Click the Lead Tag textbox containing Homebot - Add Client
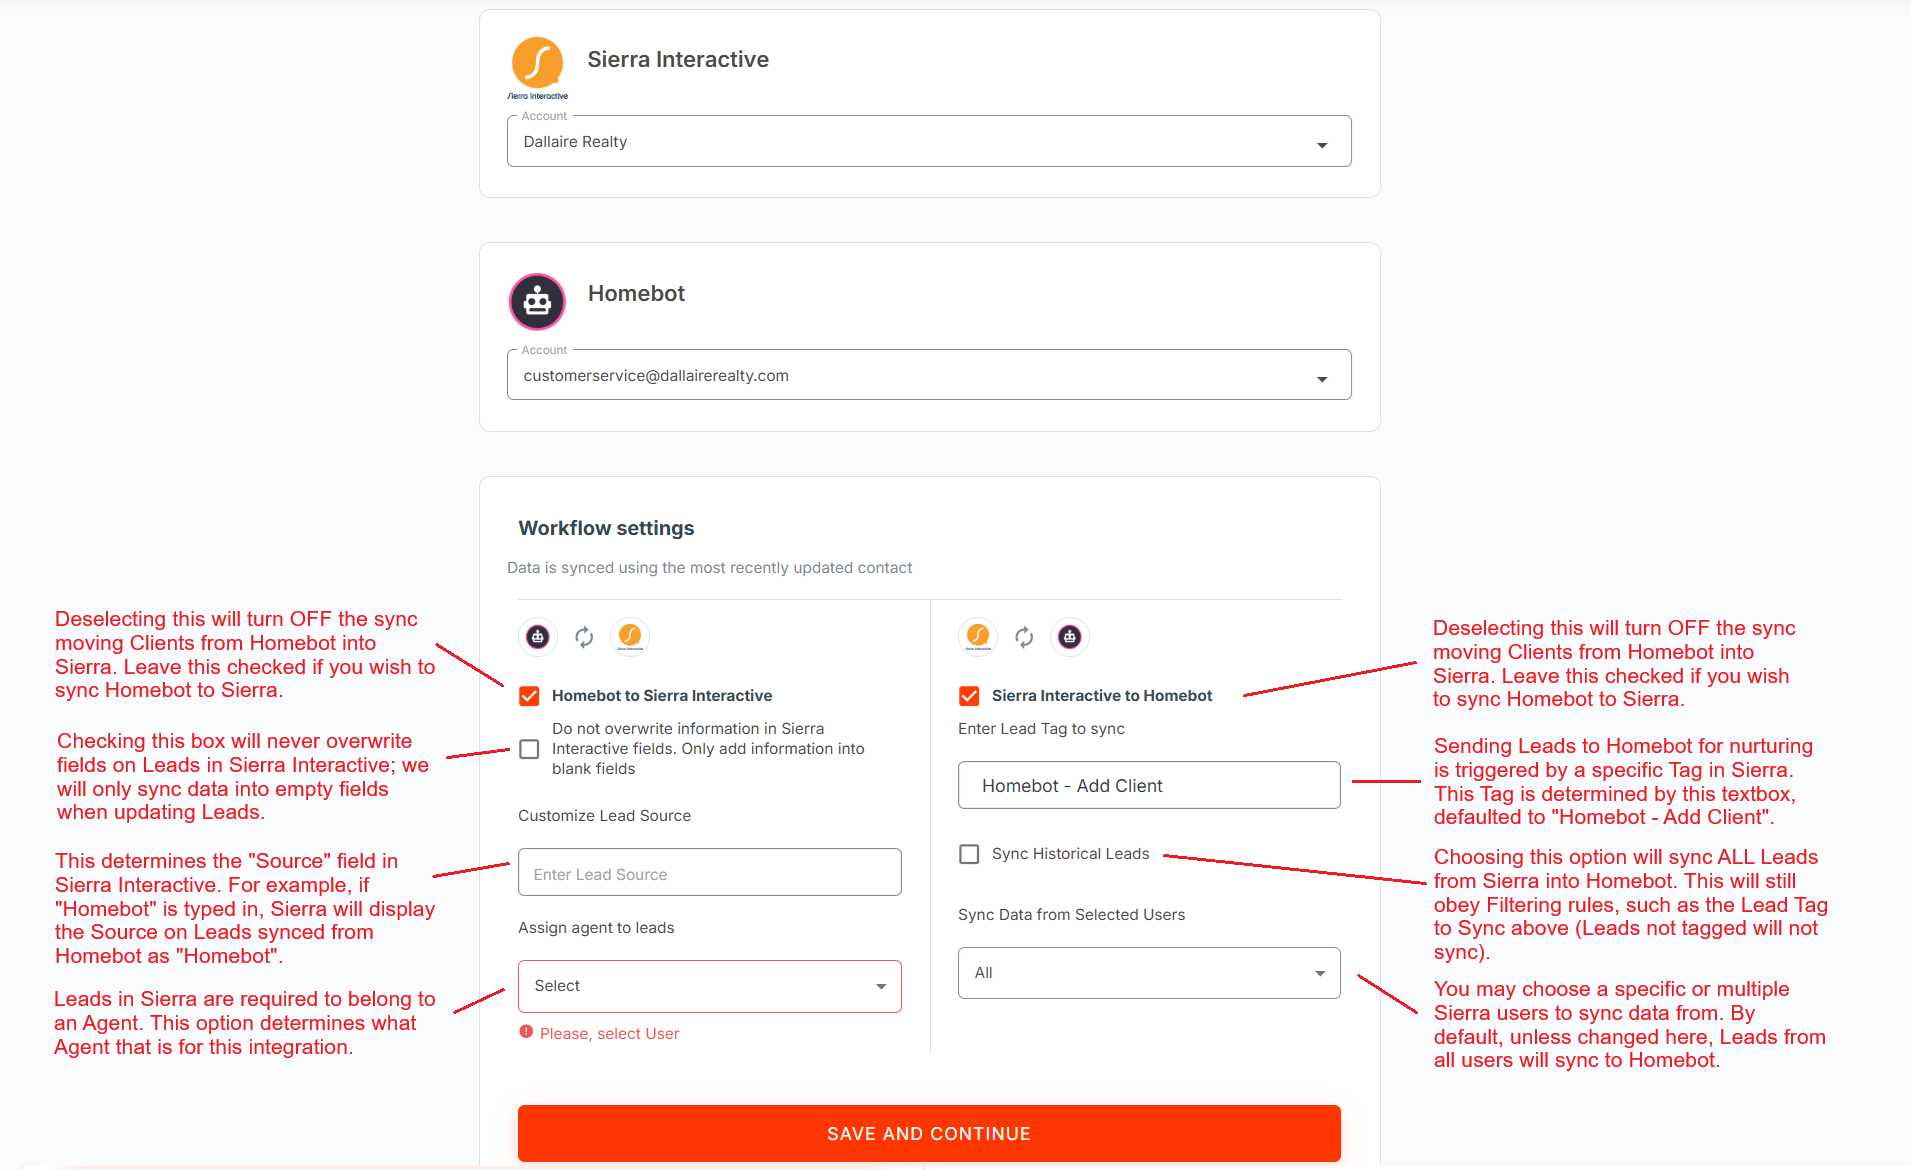 pyautogui.click(x=1148, y=786)
